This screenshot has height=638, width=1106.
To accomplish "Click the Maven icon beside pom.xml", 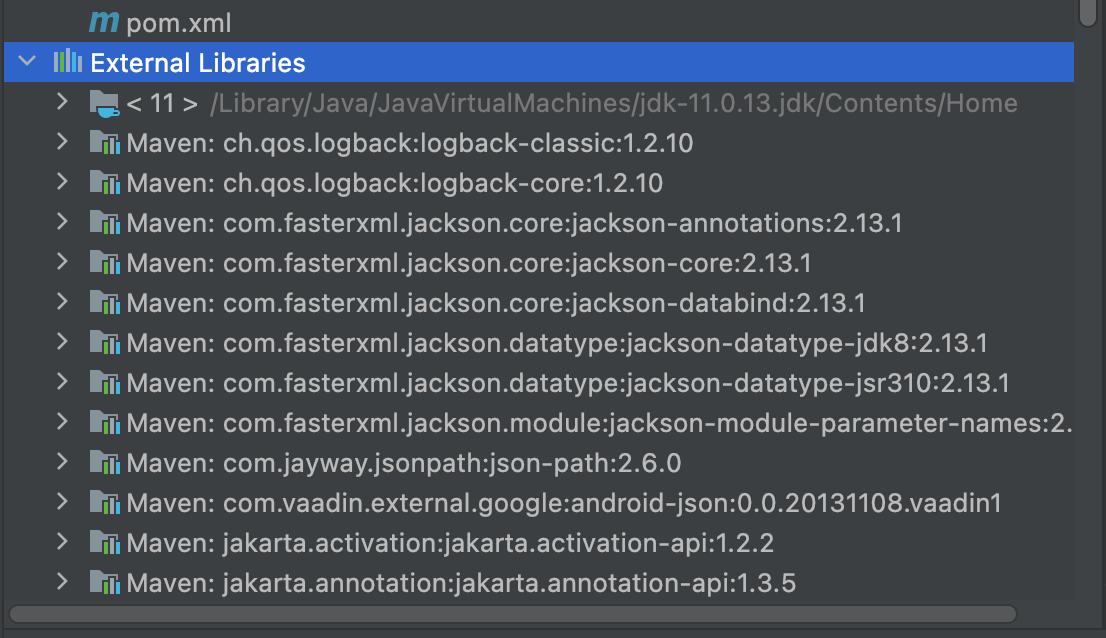I will pos(104,23).
